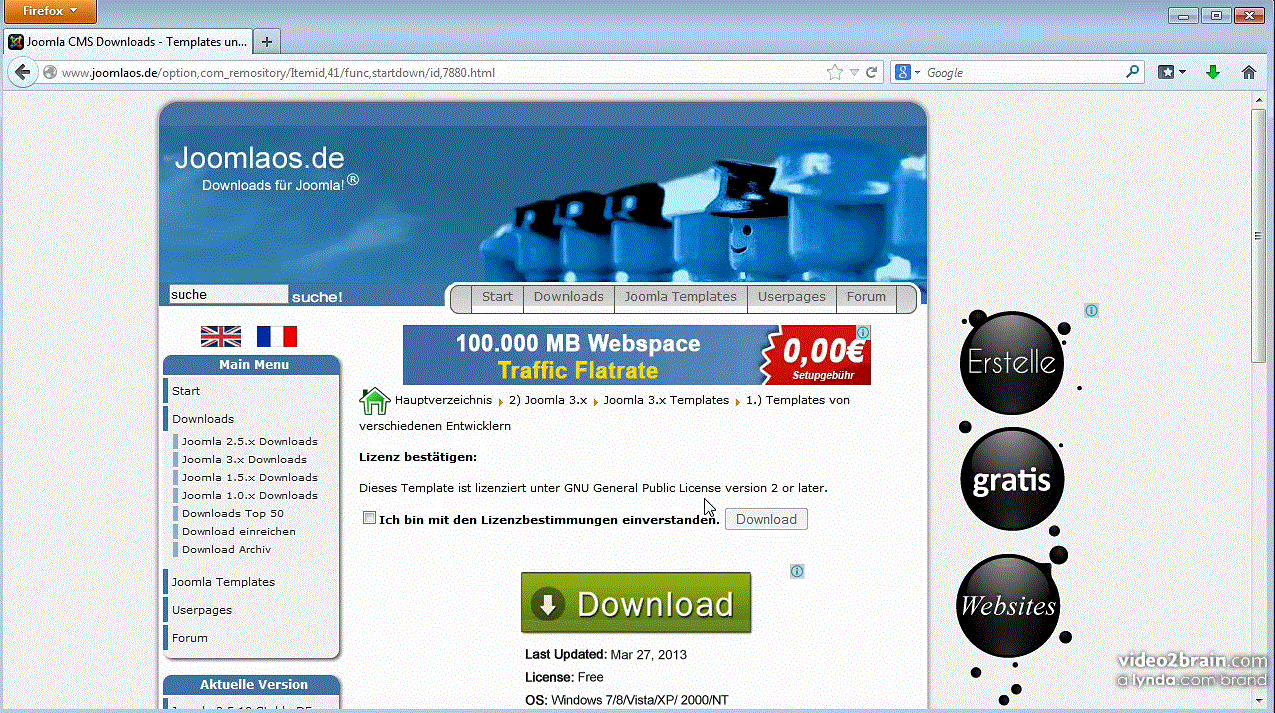Click the Websites black bubble ad
The image size is (1275, 713).
point(1008,606)
